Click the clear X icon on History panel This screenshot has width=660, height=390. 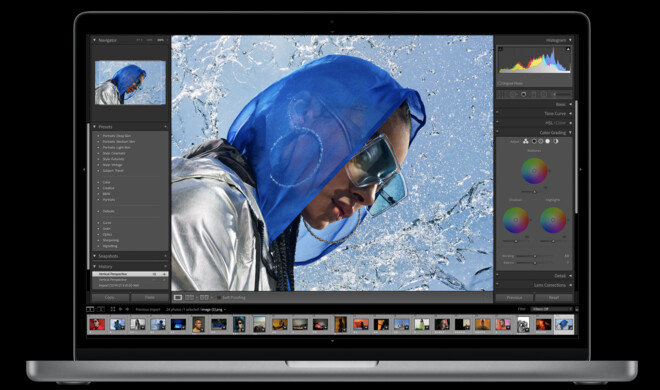[165, 266]
